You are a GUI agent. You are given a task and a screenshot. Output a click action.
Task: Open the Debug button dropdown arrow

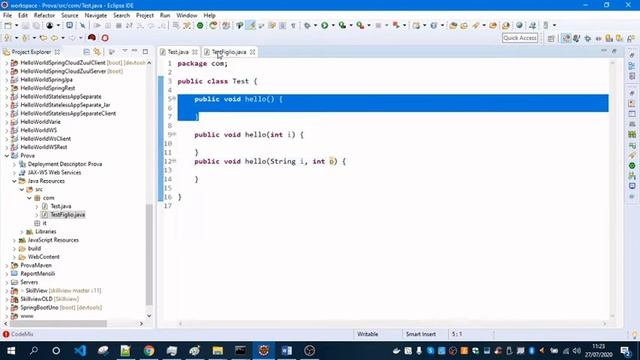(316, 25)
